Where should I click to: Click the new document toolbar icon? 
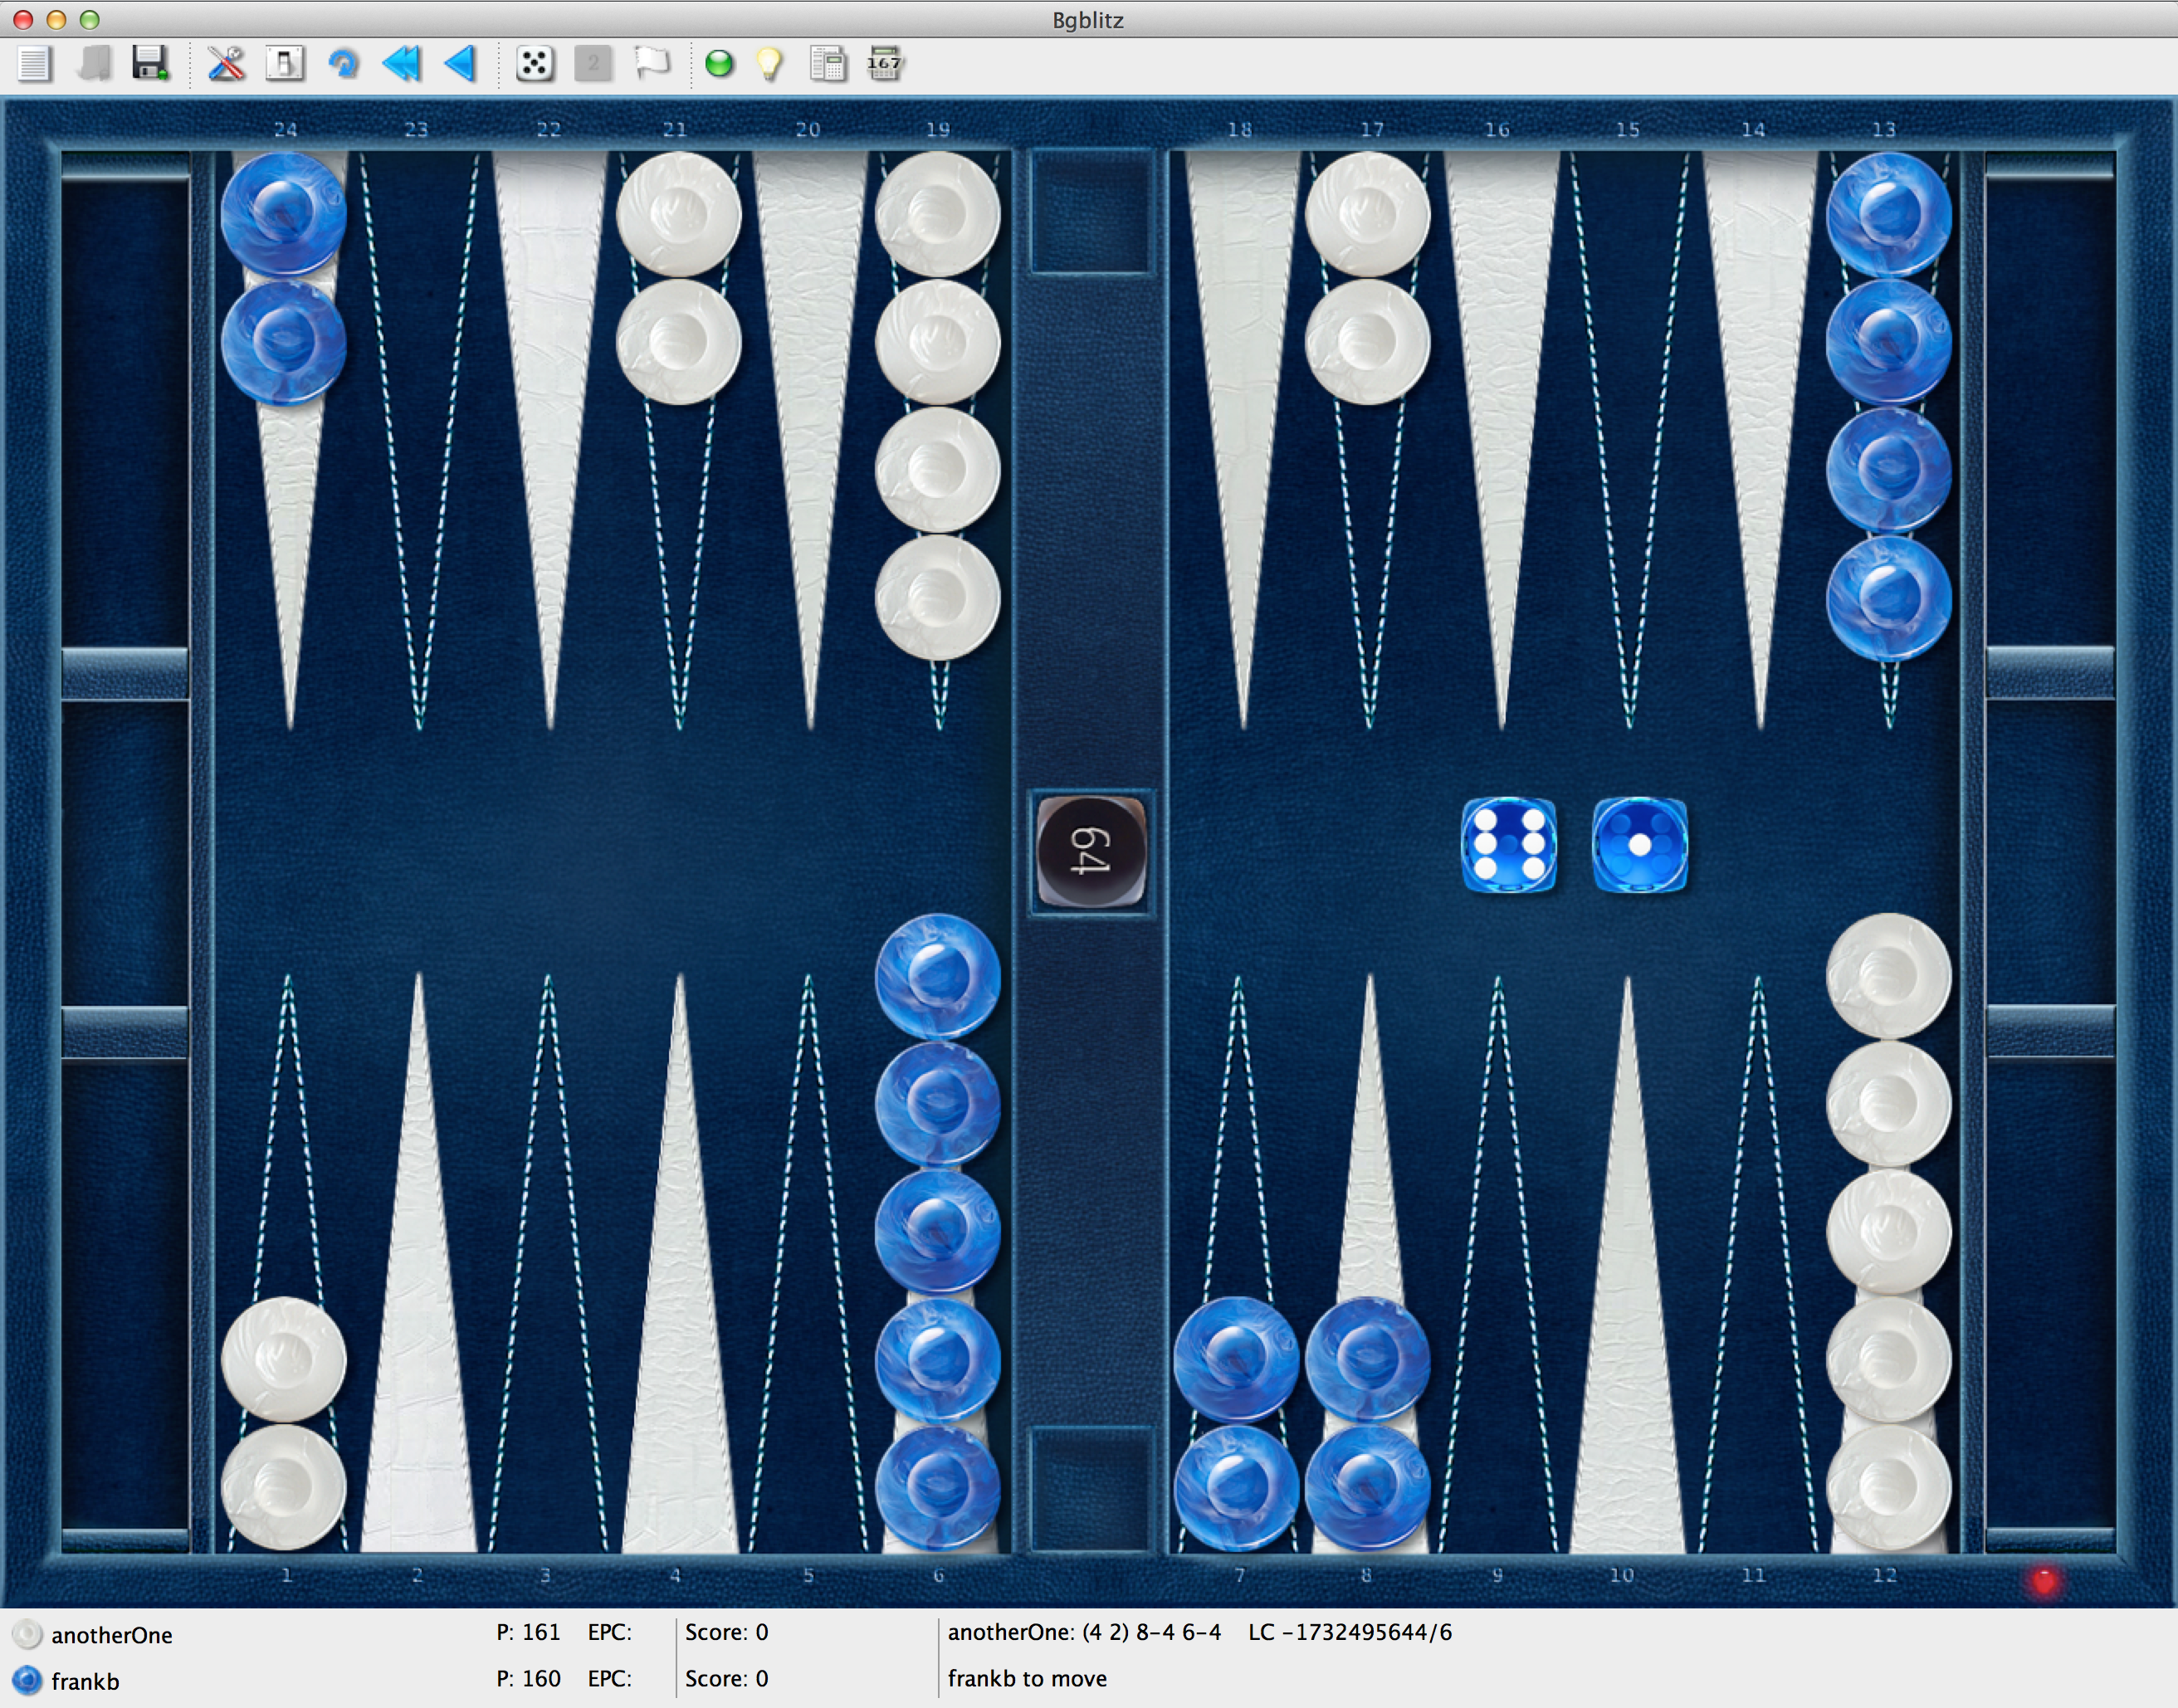(x=34, y=64)
